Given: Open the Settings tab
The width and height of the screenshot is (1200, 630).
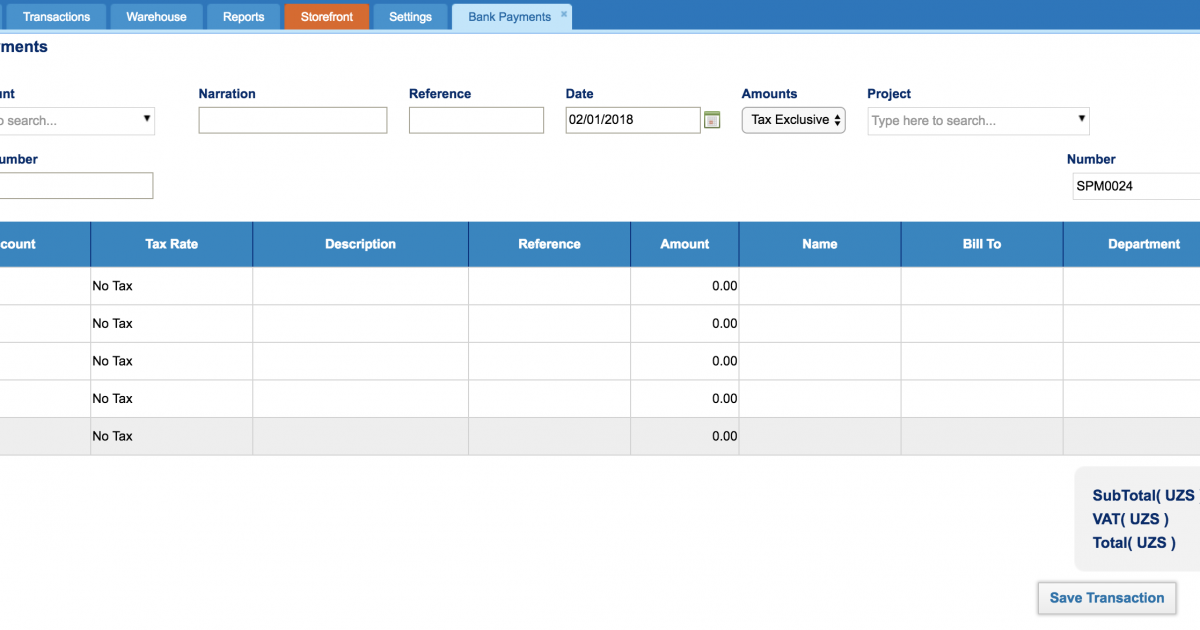Looking at the screenshot, I should coord(410,17).
